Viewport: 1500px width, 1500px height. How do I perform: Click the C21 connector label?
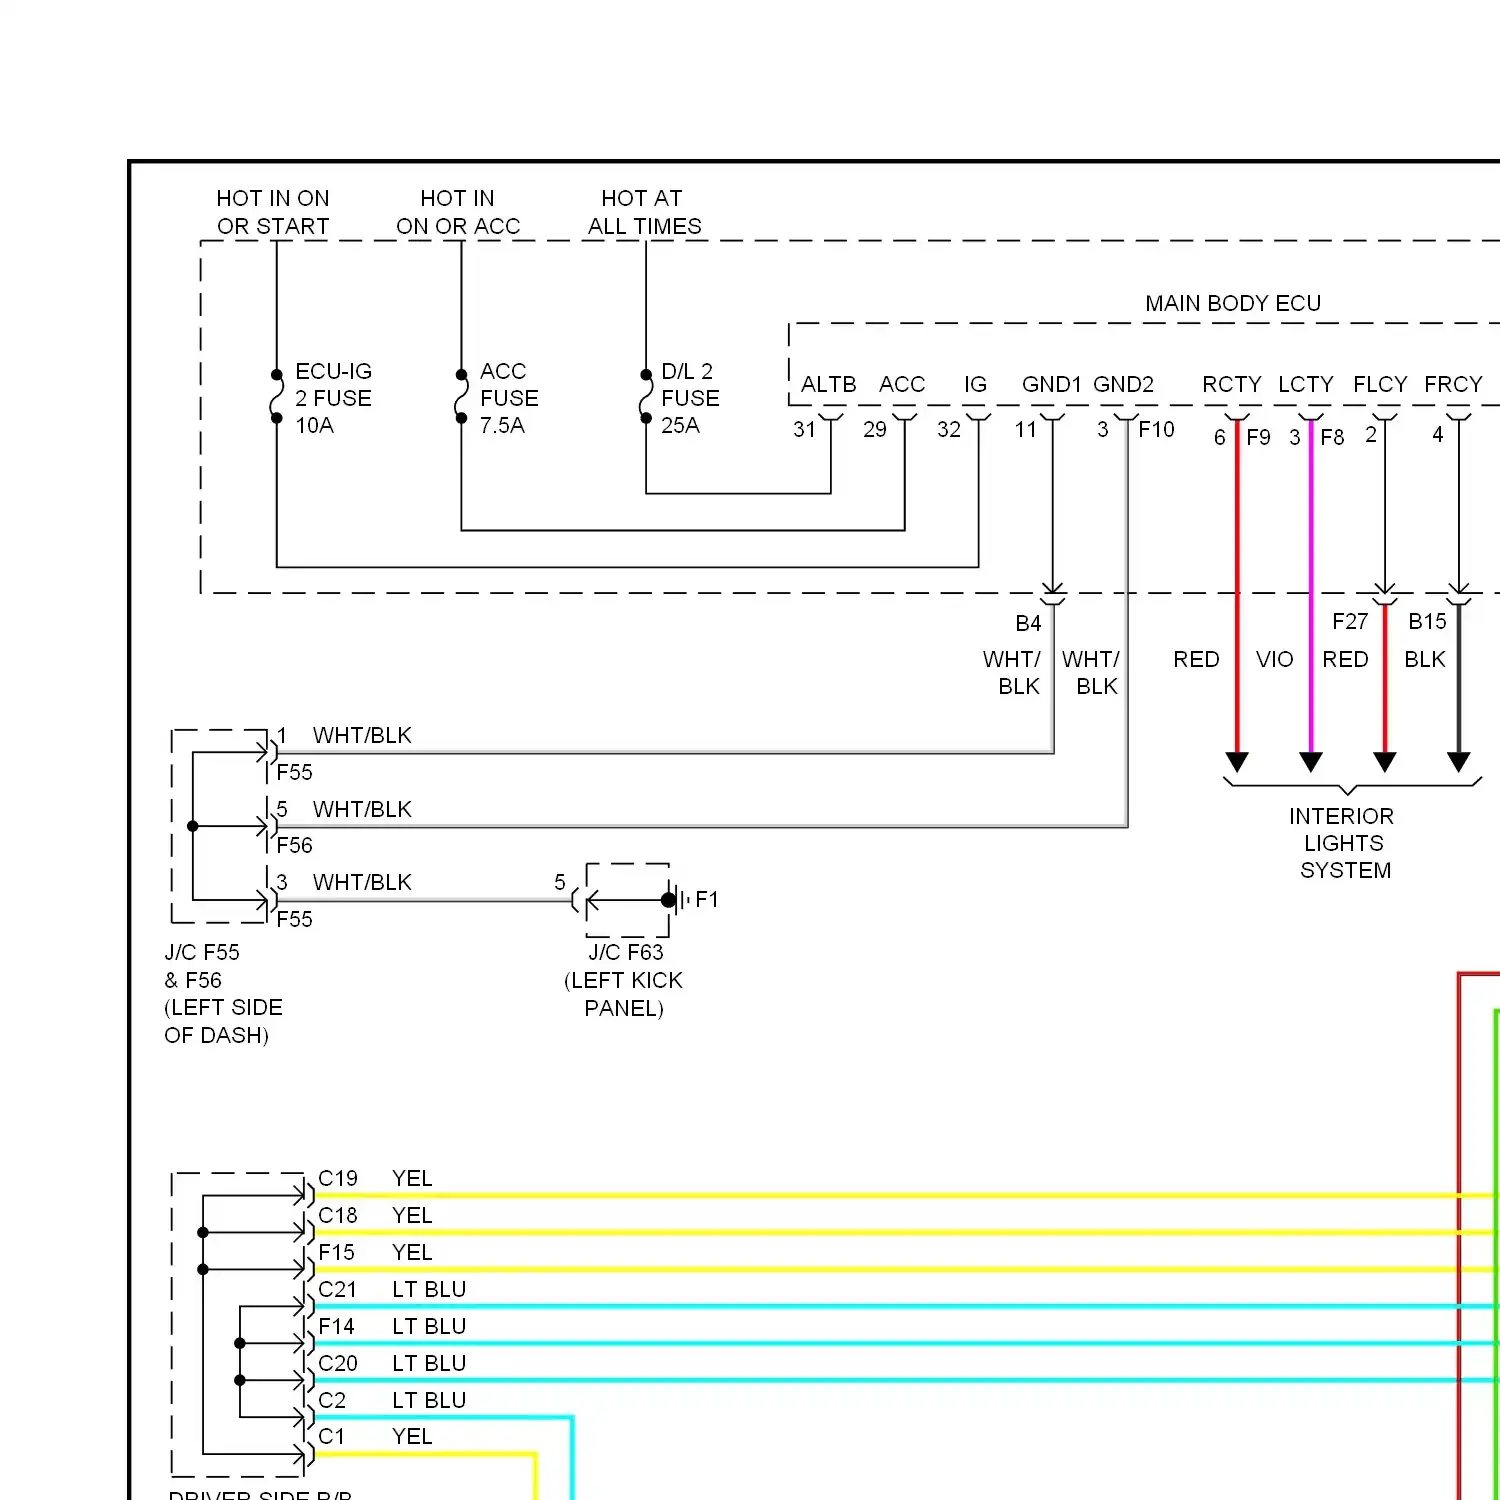(337, 1289)
